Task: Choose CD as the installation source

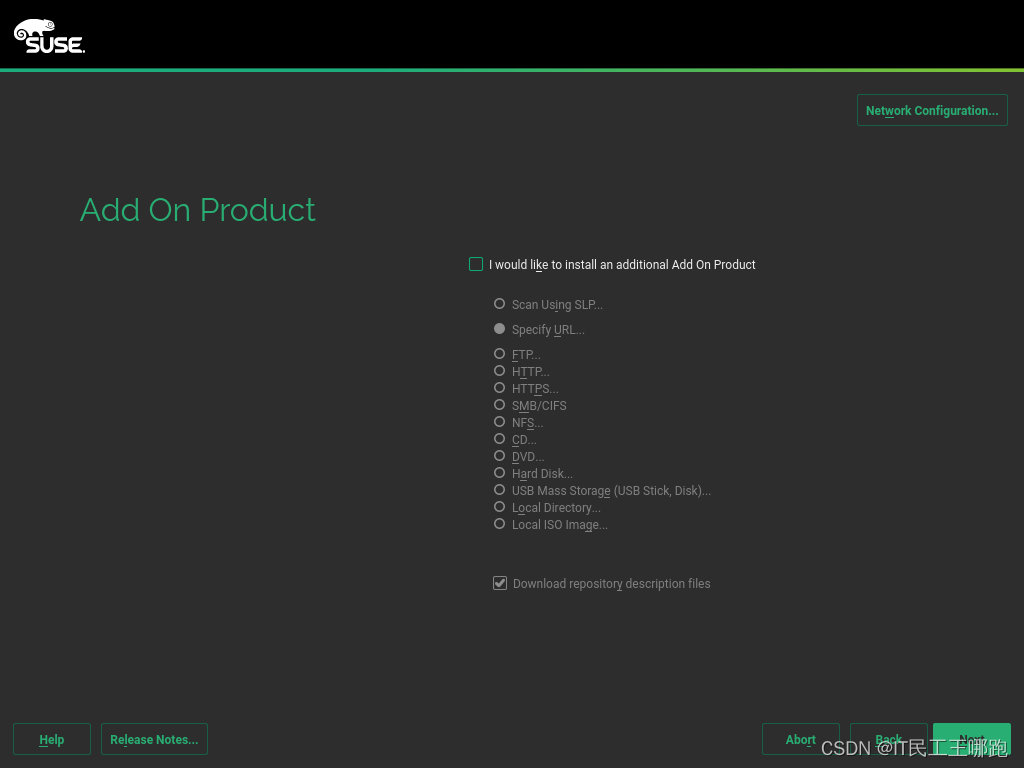Action: 499,439
